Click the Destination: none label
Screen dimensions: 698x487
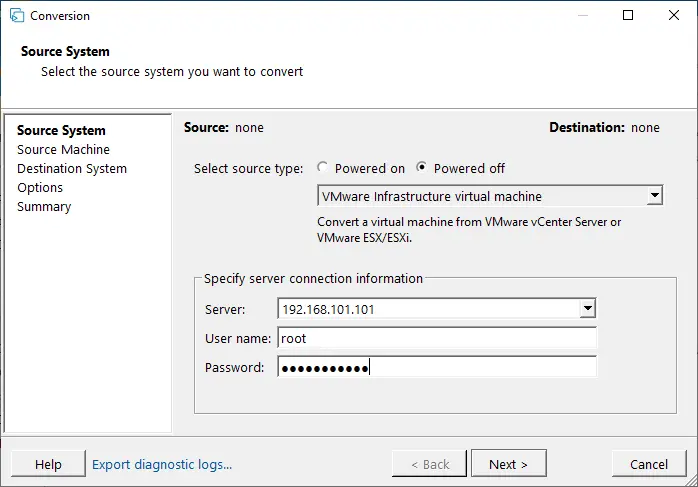(x=605, y=128)
